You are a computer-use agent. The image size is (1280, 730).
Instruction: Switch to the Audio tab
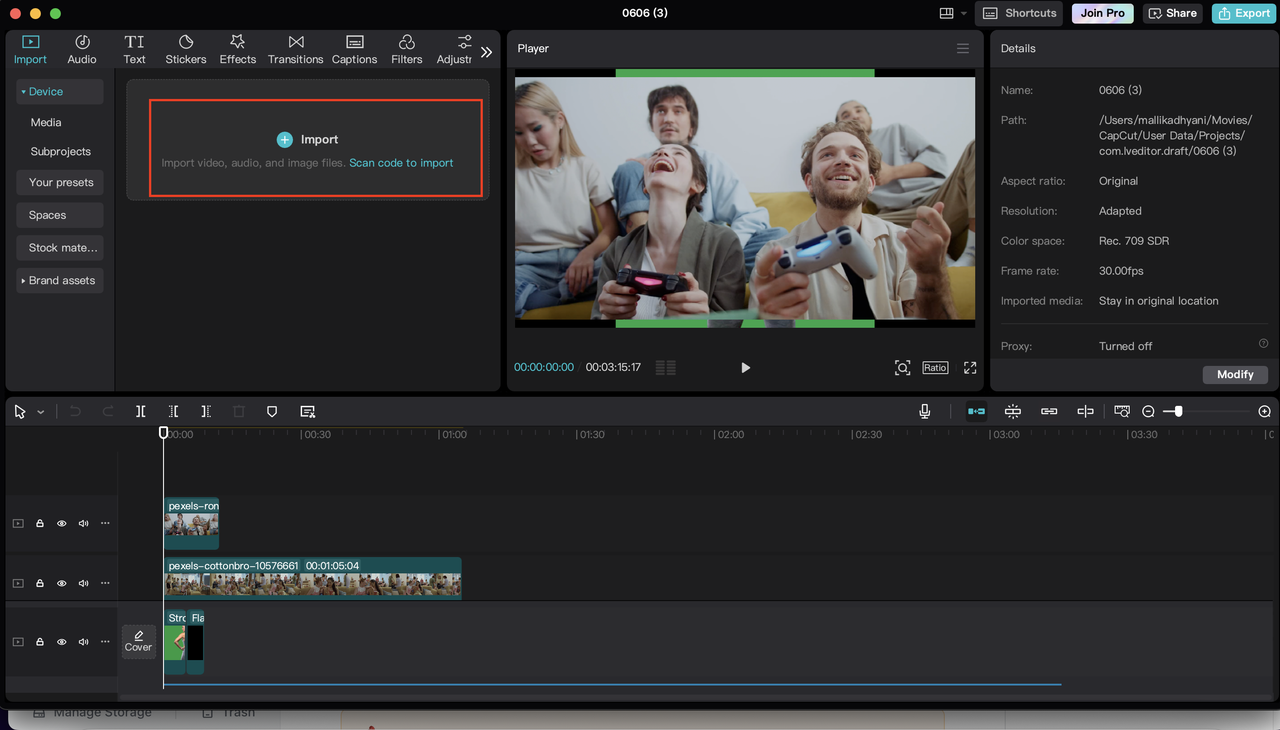81,48
